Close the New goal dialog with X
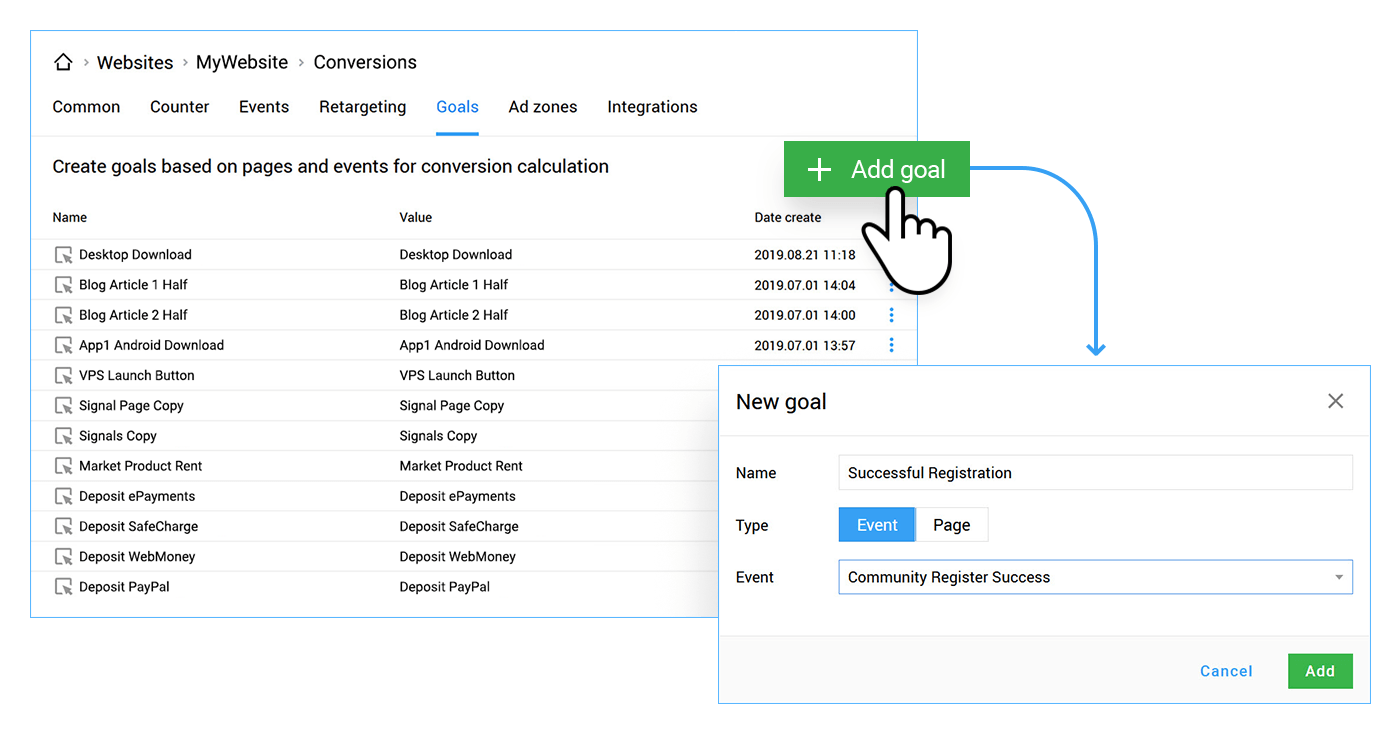This screenshot has width=1400, height=732. pos(1335,401)
